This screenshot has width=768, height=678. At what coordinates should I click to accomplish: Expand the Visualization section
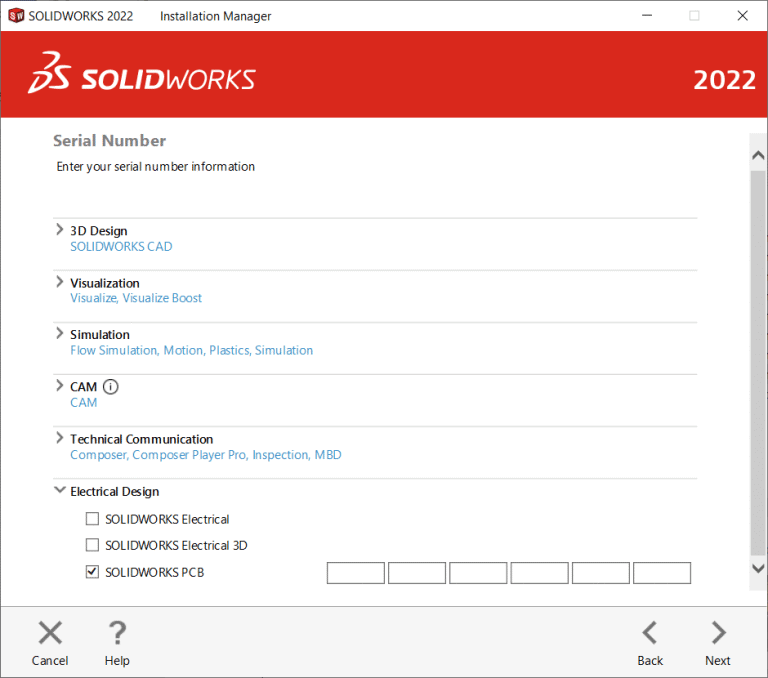click(x=59, y=282)
